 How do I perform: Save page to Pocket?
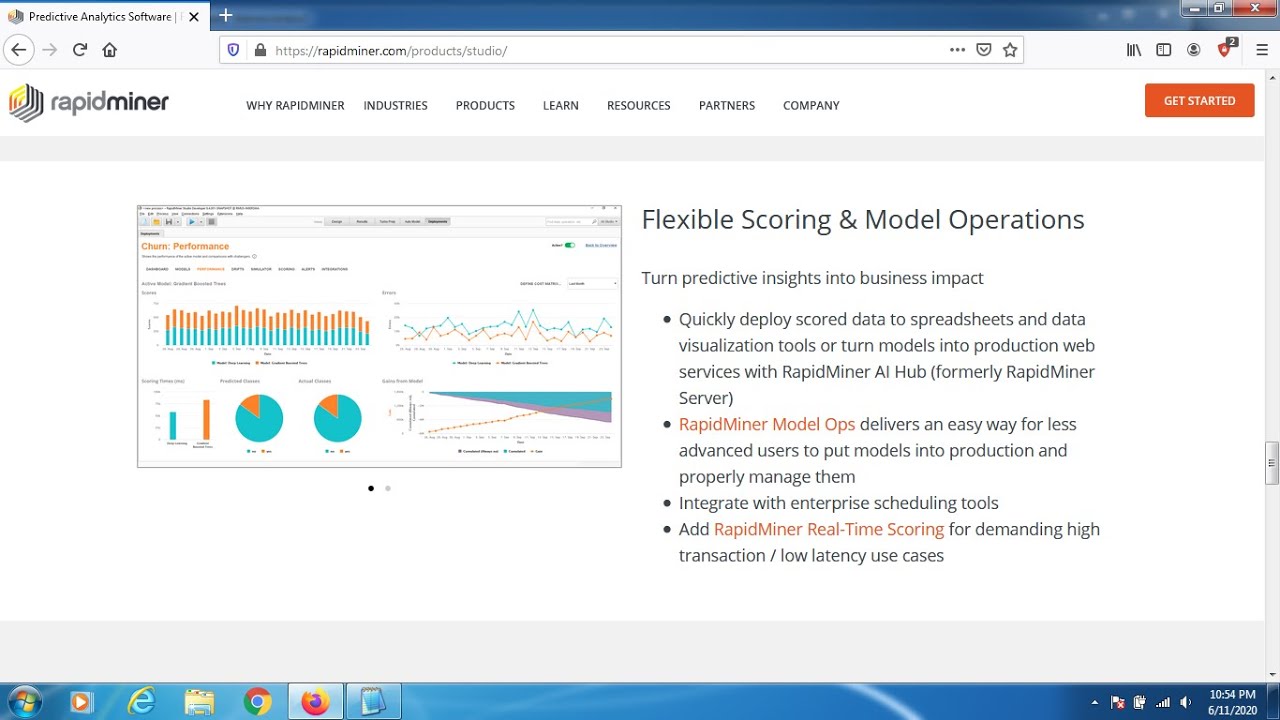(x=984, y=50)
